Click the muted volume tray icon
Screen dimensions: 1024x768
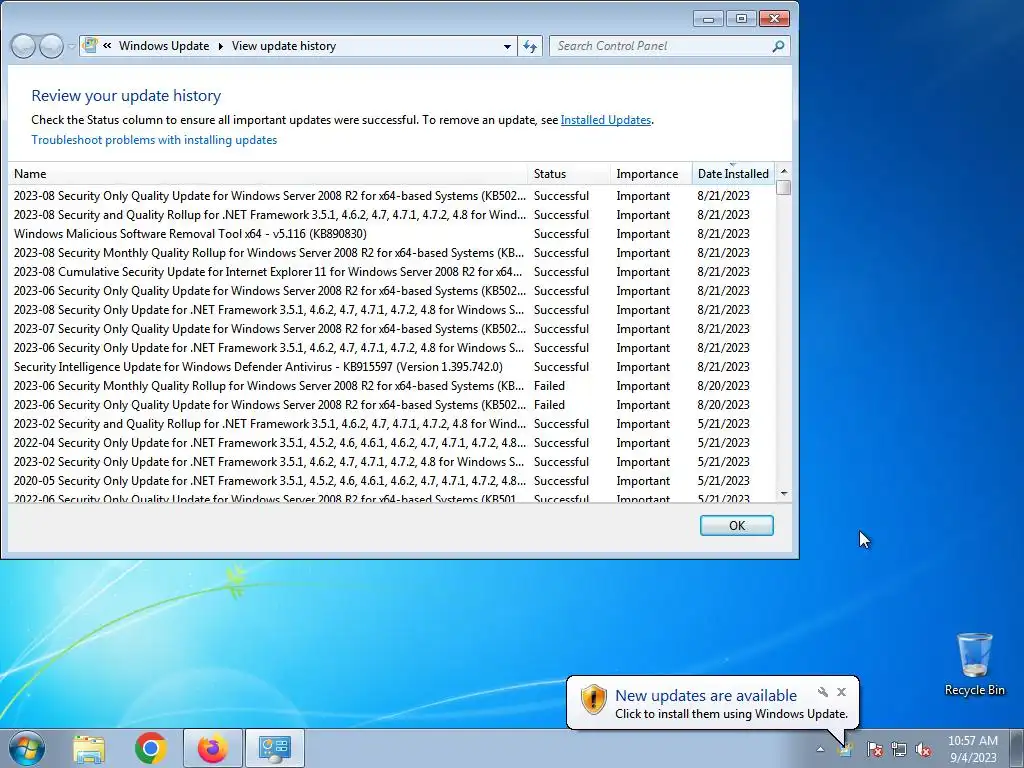[x=923, y=749]
